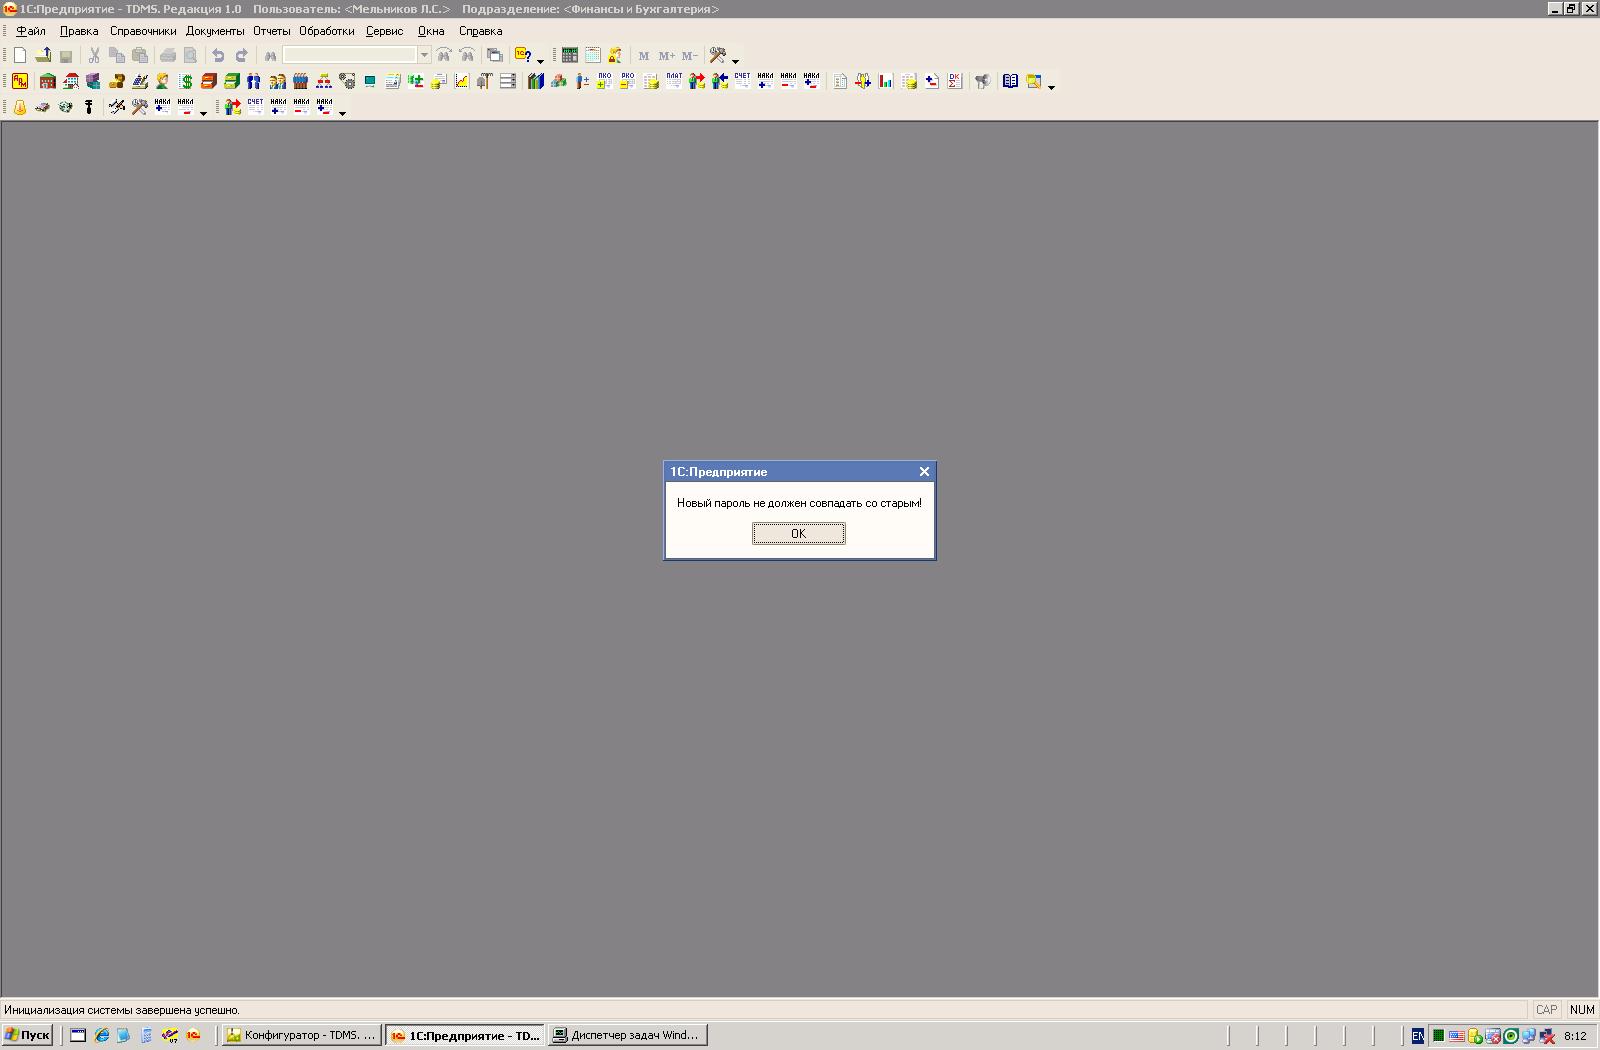Image resolution: width=1600 pixels, height=1050 pixels.
Task: Open the calculator icon
Action: 570,55
